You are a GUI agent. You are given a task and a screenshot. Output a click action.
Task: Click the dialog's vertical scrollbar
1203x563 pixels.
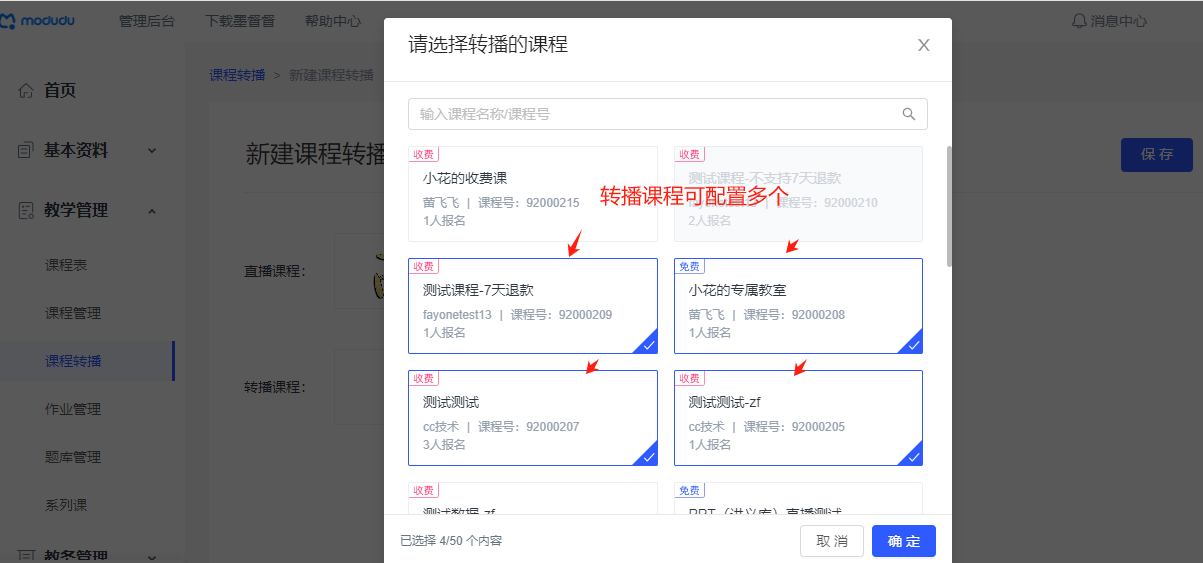[949, 206]
